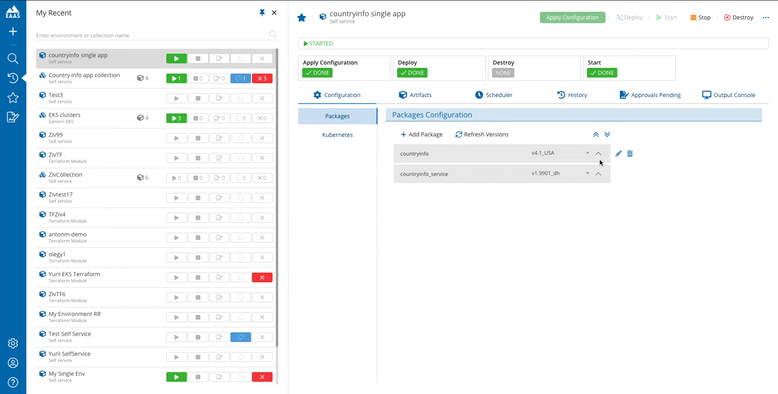Open the plus create icon in sidebar
Viewport: 778px width, 394px height.
[x=13, y=32]
